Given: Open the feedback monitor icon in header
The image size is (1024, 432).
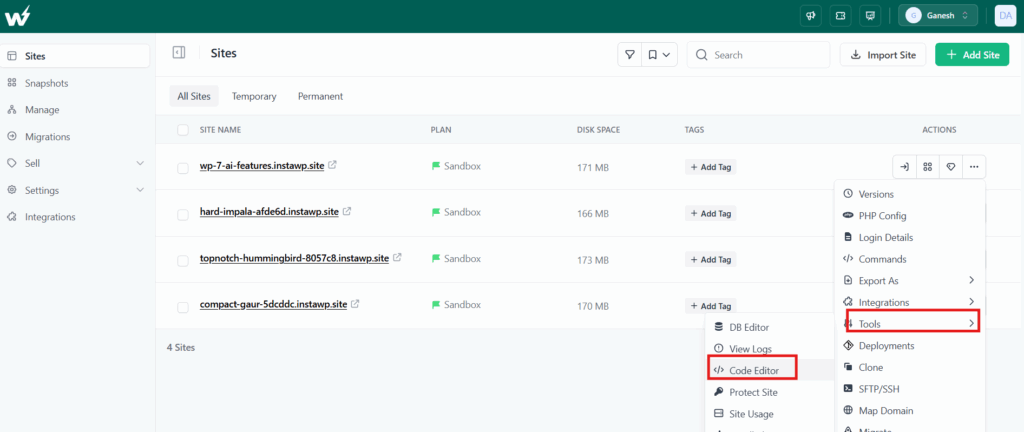Looking at the screenshot, I should tap(870, 16).
